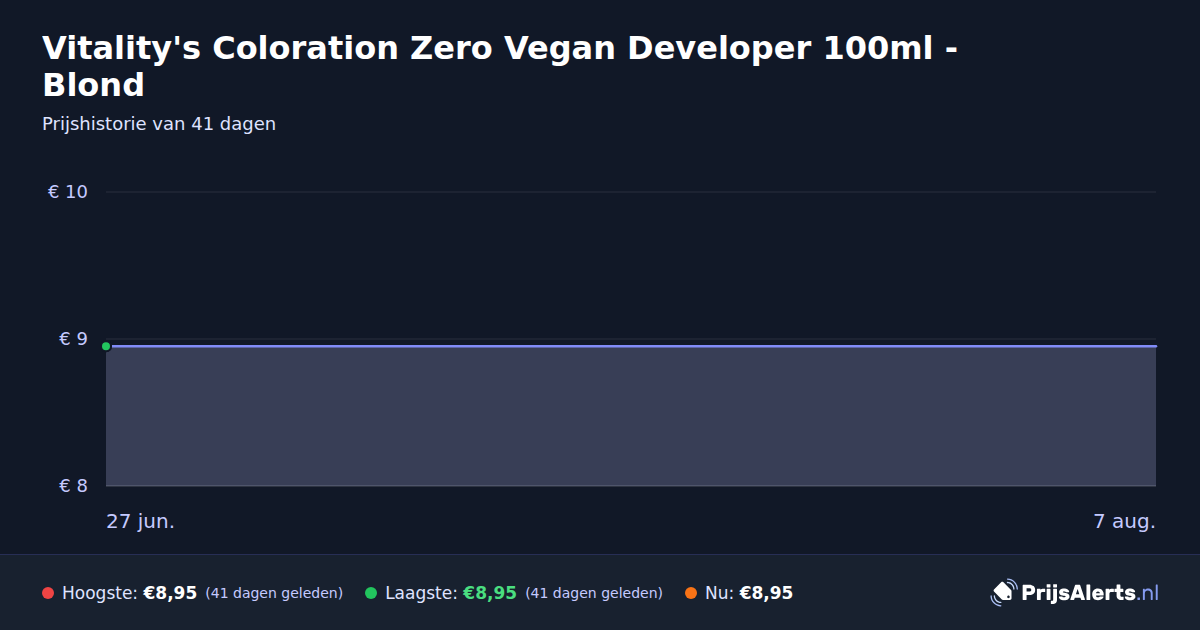Click the Nu current price €8,95
1200x630 pixels.
tap(766, 593)
